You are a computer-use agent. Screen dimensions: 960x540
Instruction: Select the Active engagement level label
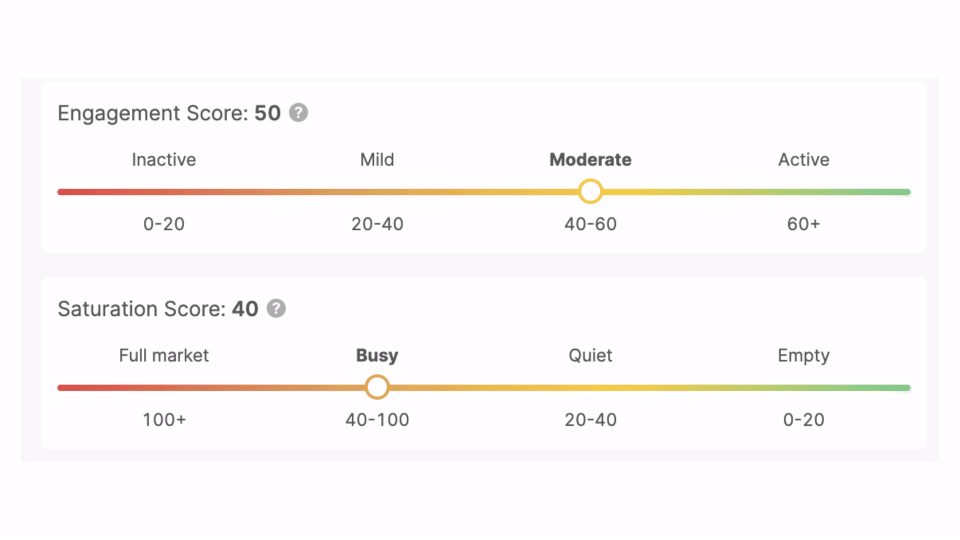pyautogui.click(x=803, y=160)
